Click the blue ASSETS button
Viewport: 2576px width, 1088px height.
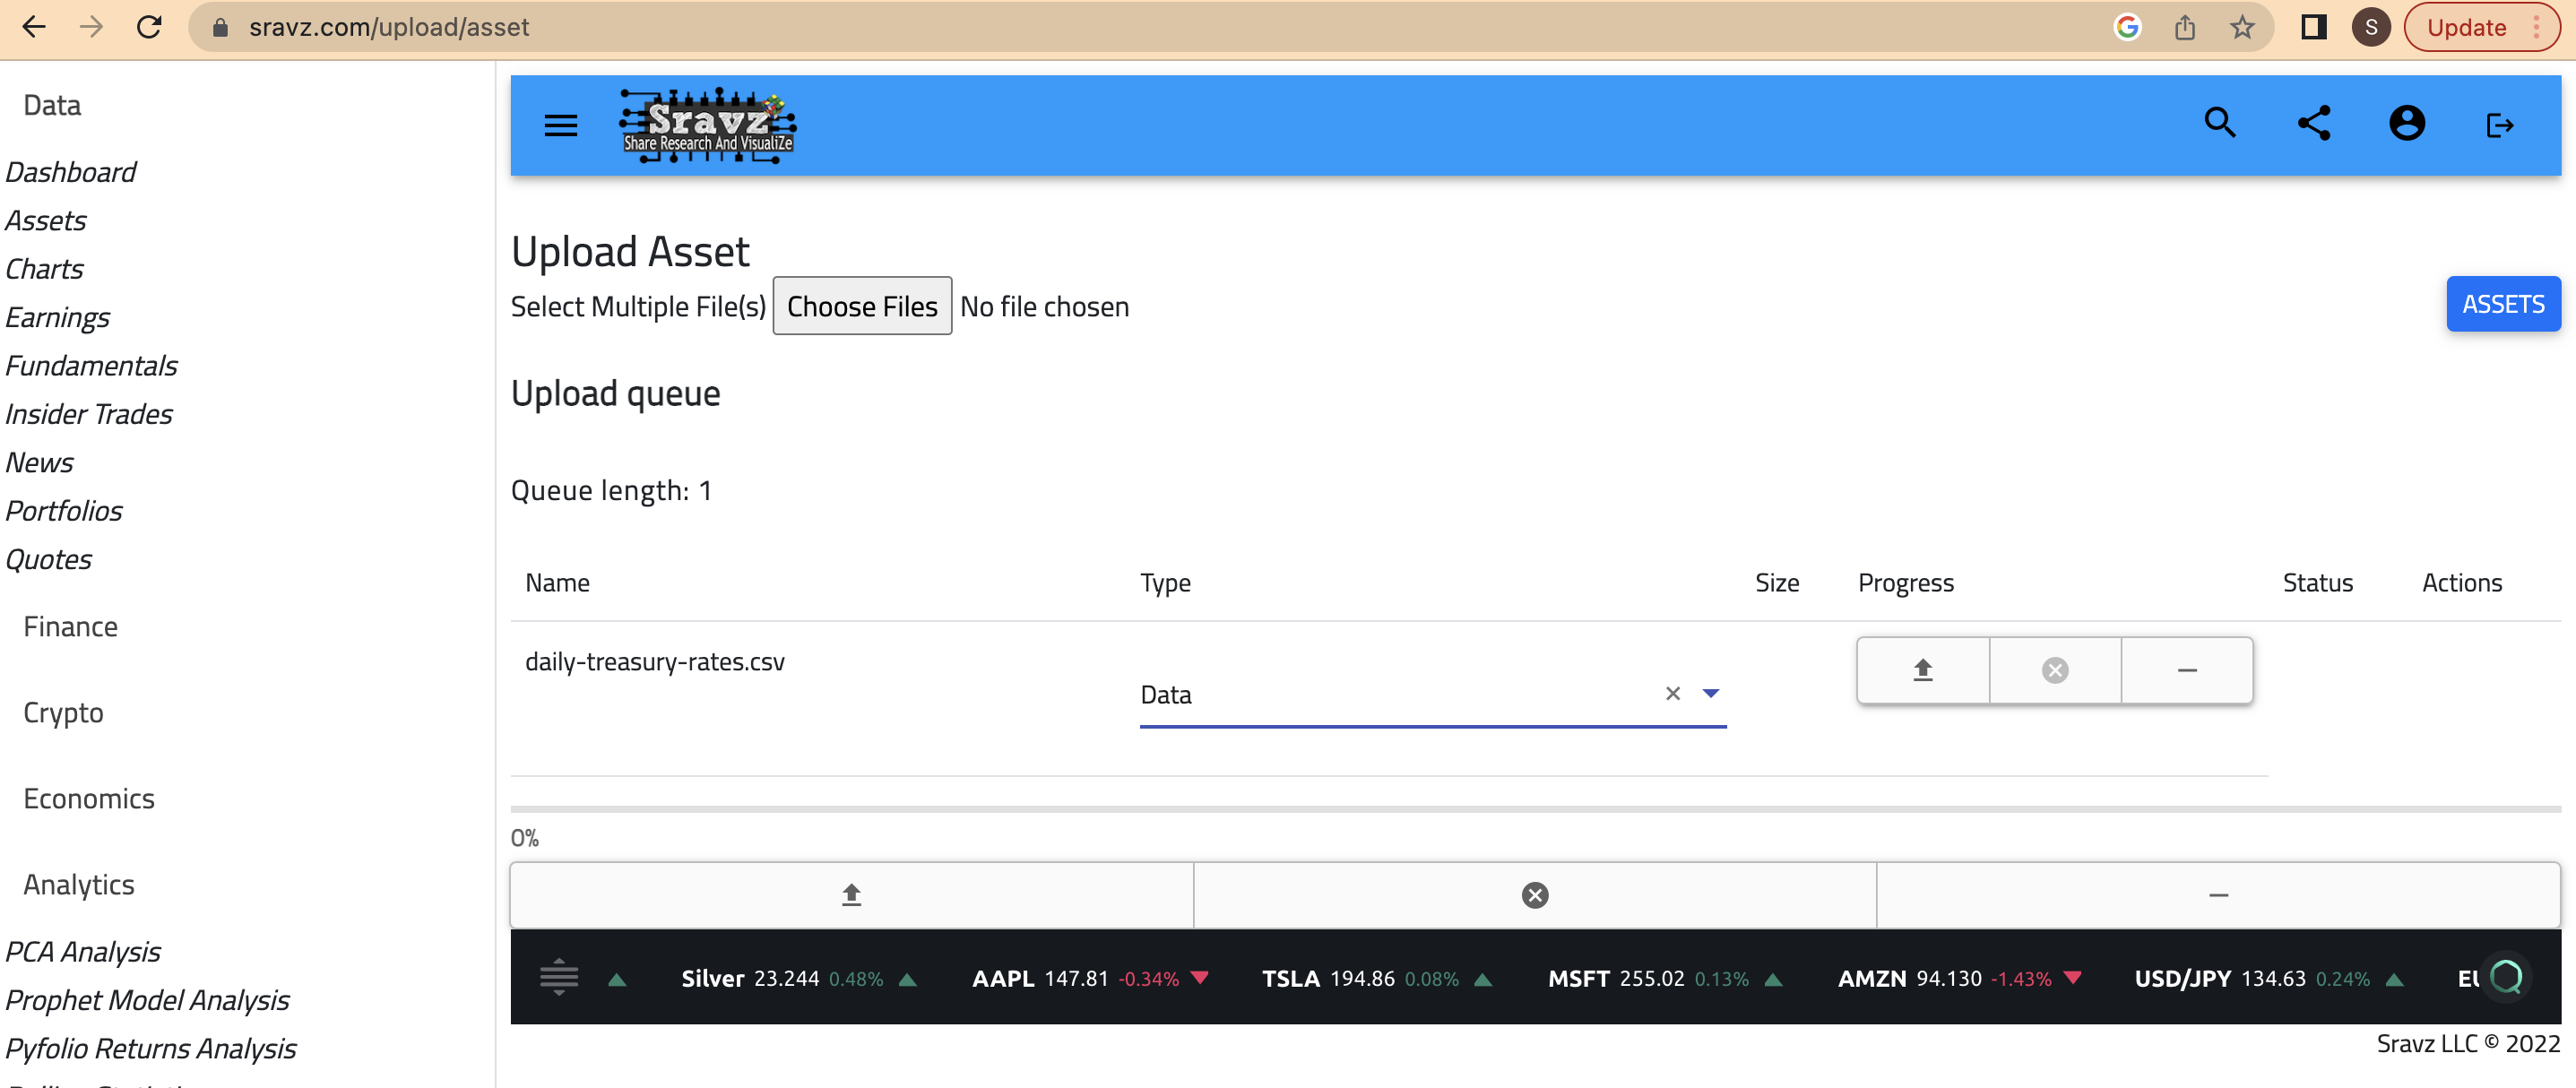coord(2503,304)
